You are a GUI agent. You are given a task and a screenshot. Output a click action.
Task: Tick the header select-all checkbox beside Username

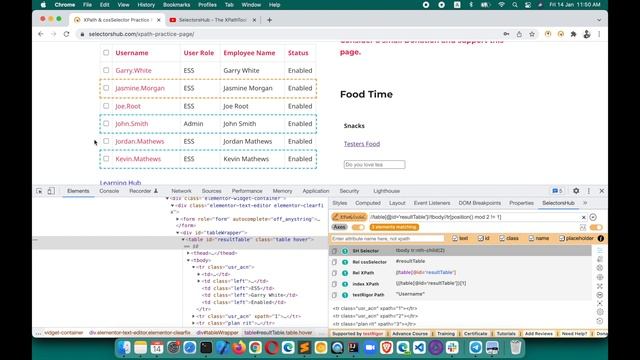coord(106,53)
